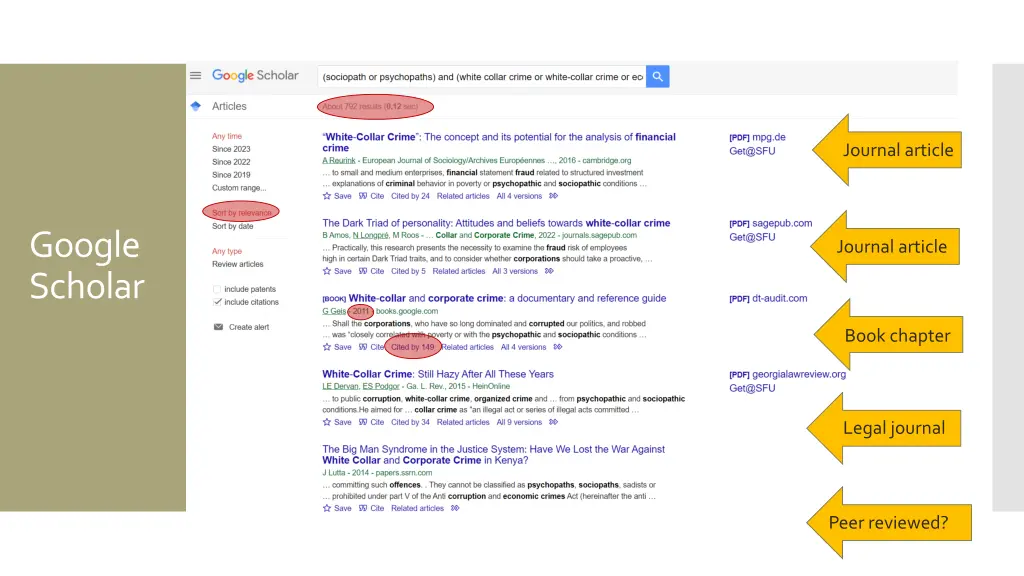This screenshot has height=576, width=1024.
Task: Click the Cite quote icon for the A Reurink result
Action: point(362,196)
